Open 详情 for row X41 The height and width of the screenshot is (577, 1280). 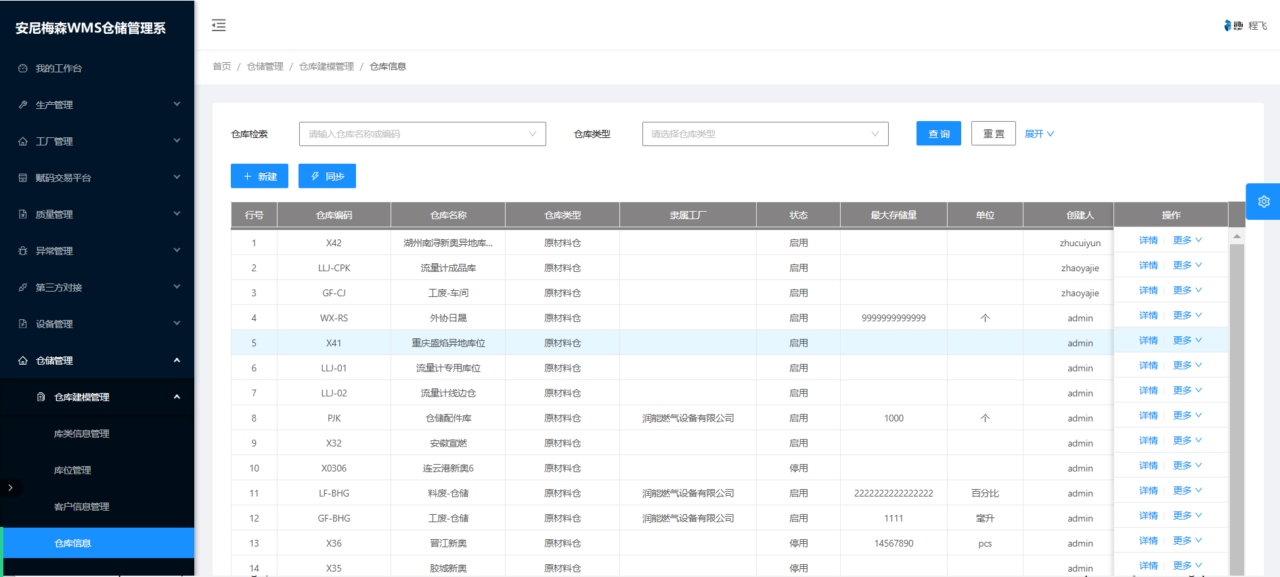click(1148, 340)
